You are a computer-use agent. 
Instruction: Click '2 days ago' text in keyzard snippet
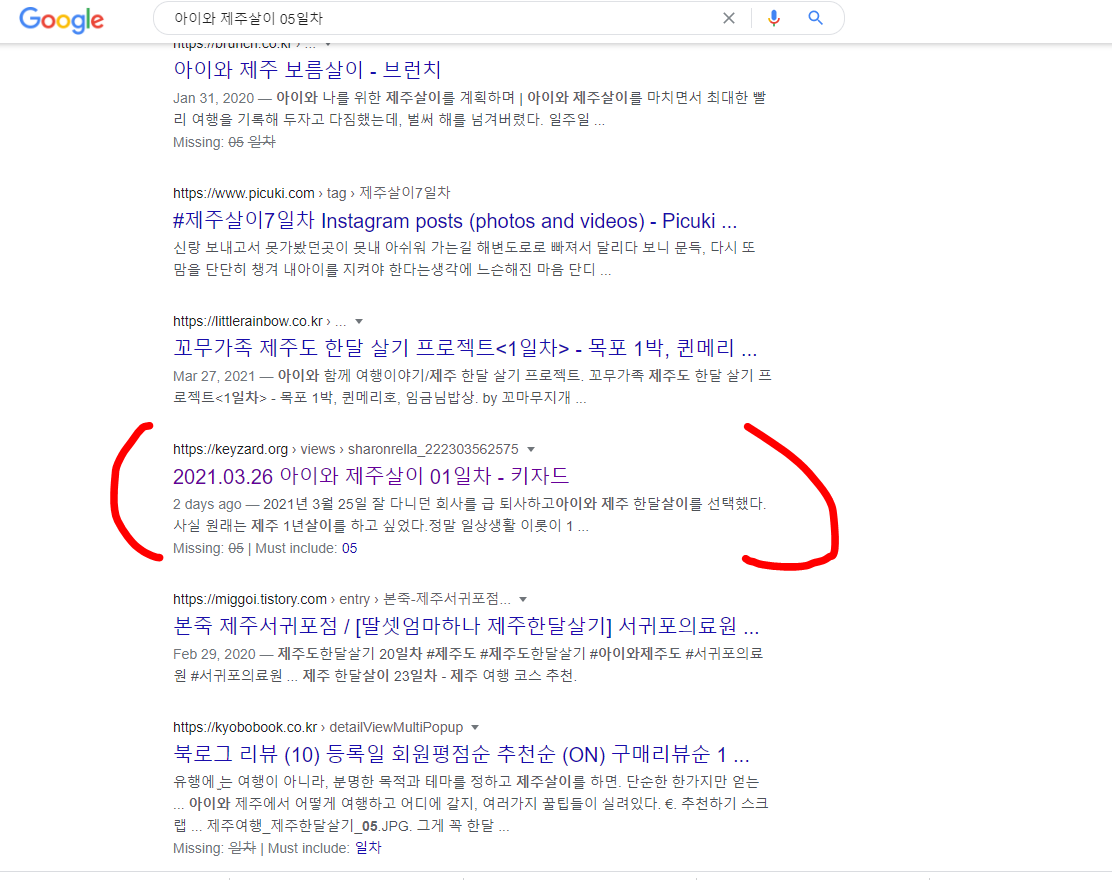pos(207,503)
